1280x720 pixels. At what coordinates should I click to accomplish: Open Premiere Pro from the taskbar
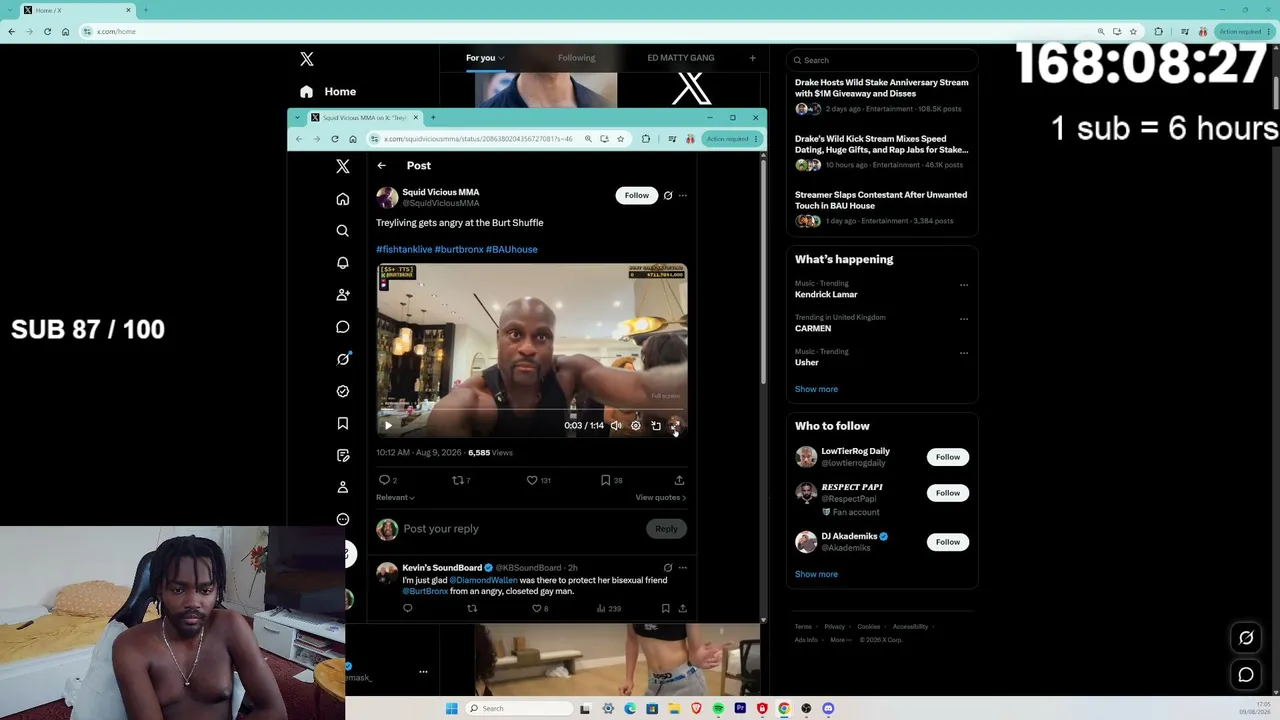pyautogui.click(x=740, y=708)
